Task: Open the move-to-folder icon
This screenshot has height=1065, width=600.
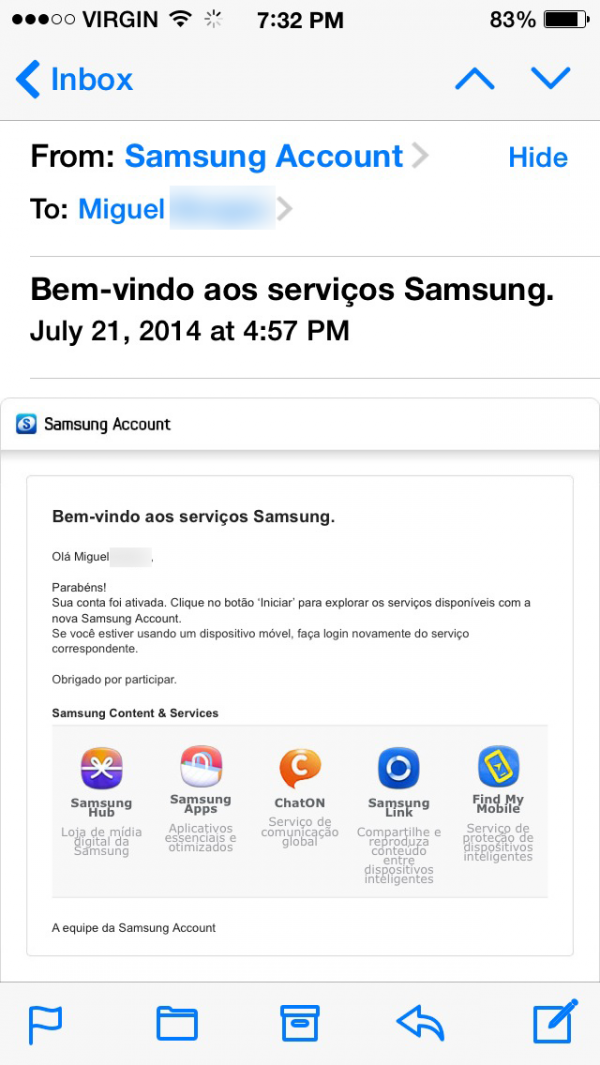Action: pyautogui.click(x=177, y=1024)
